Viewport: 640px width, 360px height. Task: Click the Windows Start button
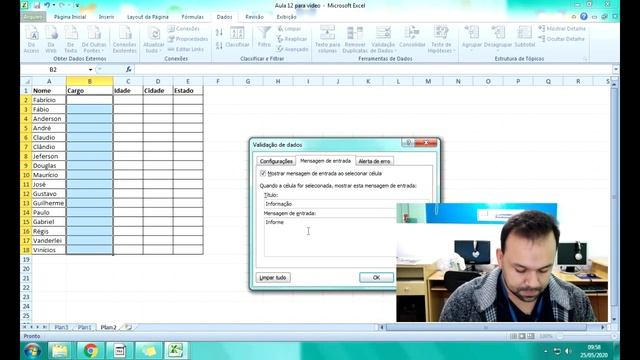32,351
